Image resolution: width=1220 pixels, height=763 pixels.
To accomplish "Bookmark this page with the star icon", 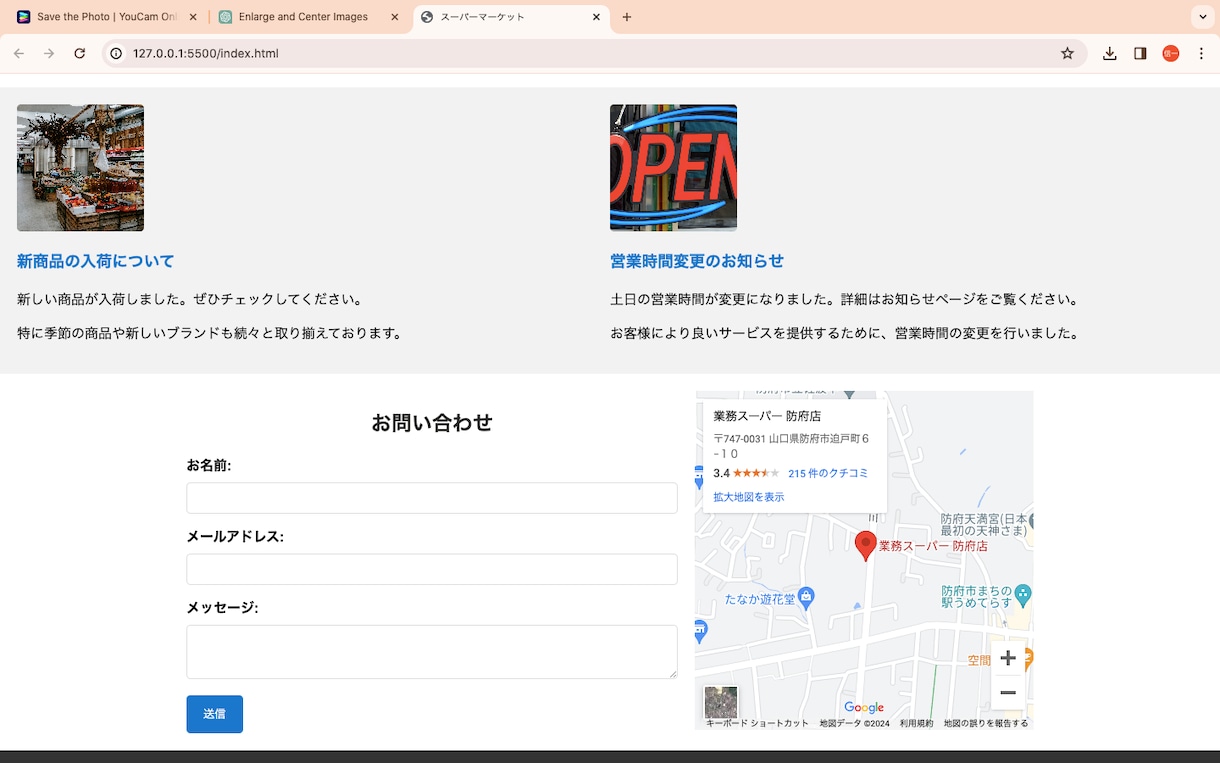I will pyautogui.click(x=1067, y=54).
